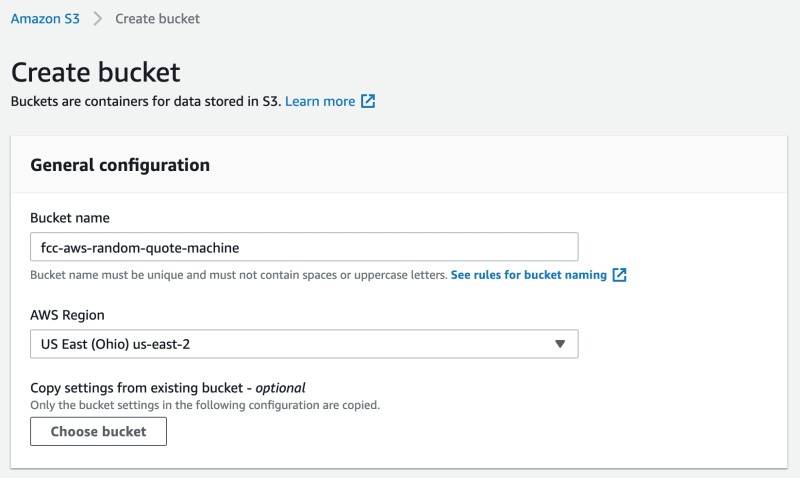The width and height of the screenshot is (800, 478).
Task: Click 'Buckets are containers for data' description
Action: point(146,101)
